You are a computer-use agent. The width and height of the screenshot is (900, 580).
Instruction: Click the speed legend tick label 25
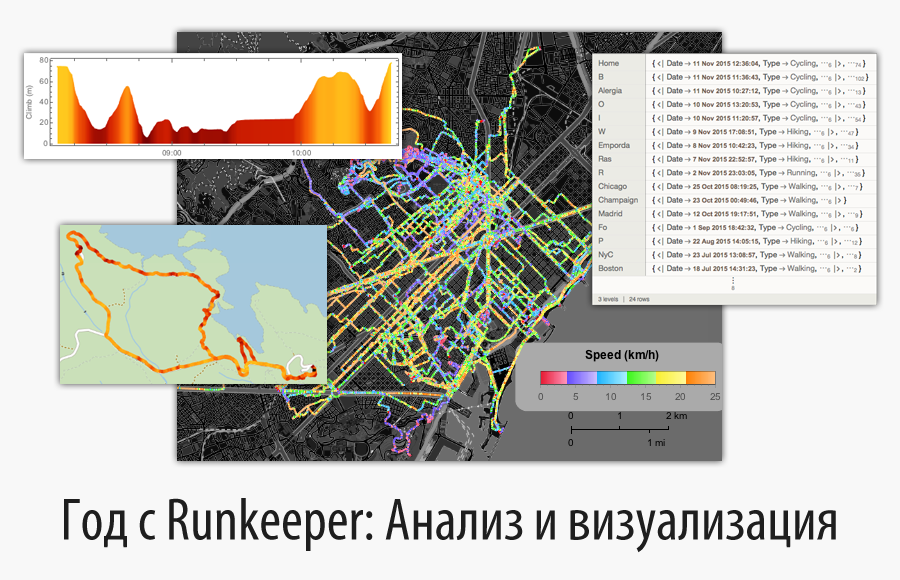pyautogui.click(x=715, y=396)
